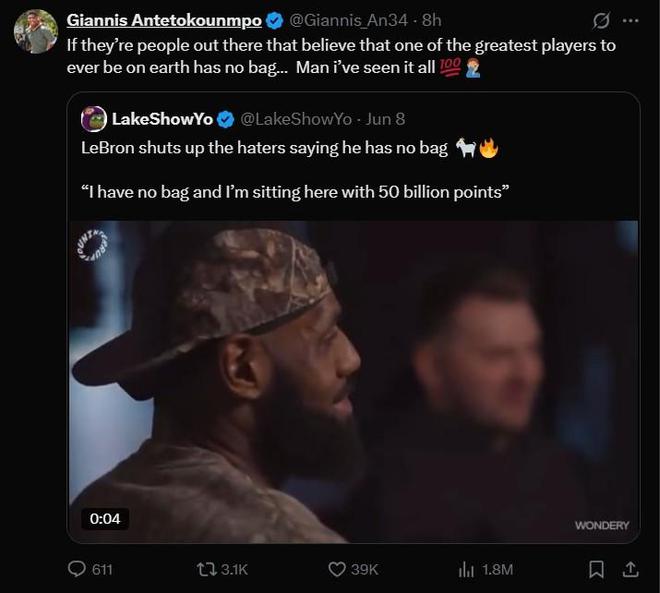Open the Grok slash-circle icon

601,20
